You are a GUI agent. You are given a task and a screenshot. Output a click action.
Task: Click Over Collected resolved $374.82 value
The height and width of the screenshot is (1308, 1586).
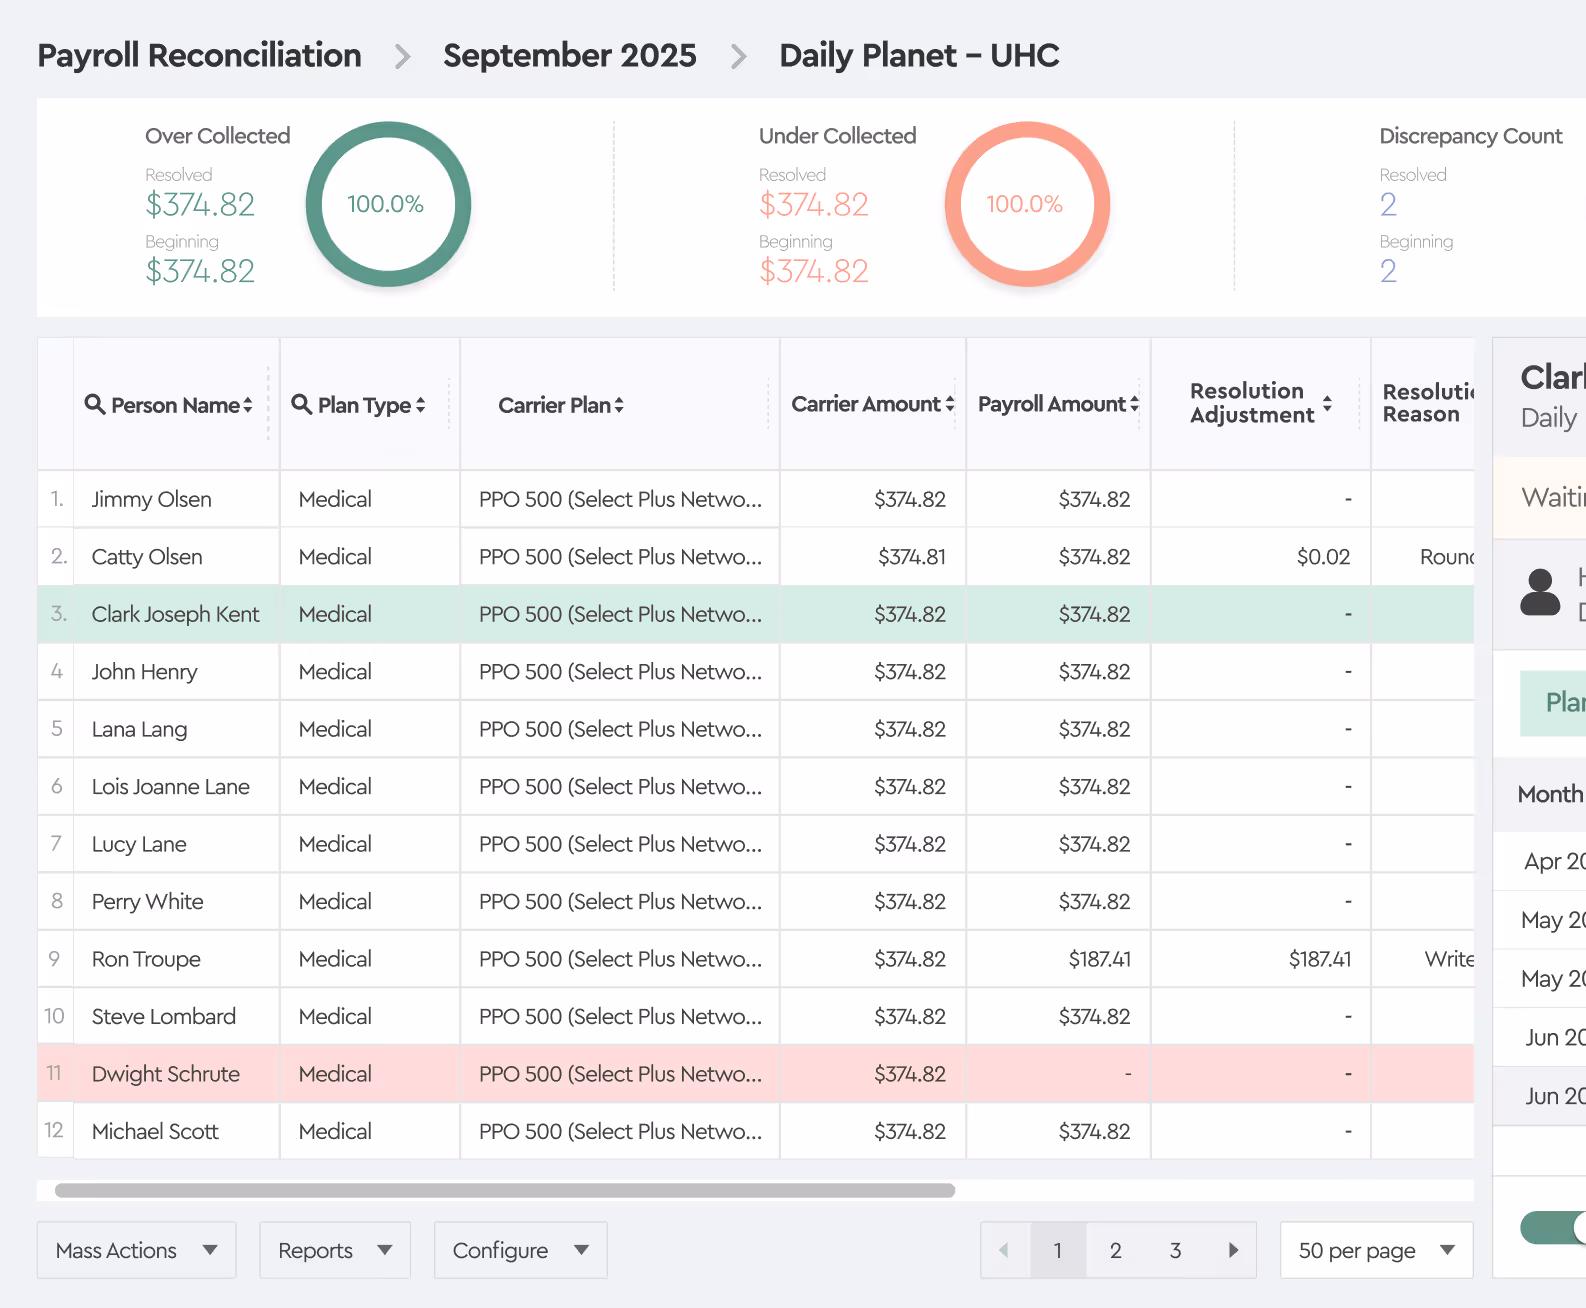(x=200, y=204)
